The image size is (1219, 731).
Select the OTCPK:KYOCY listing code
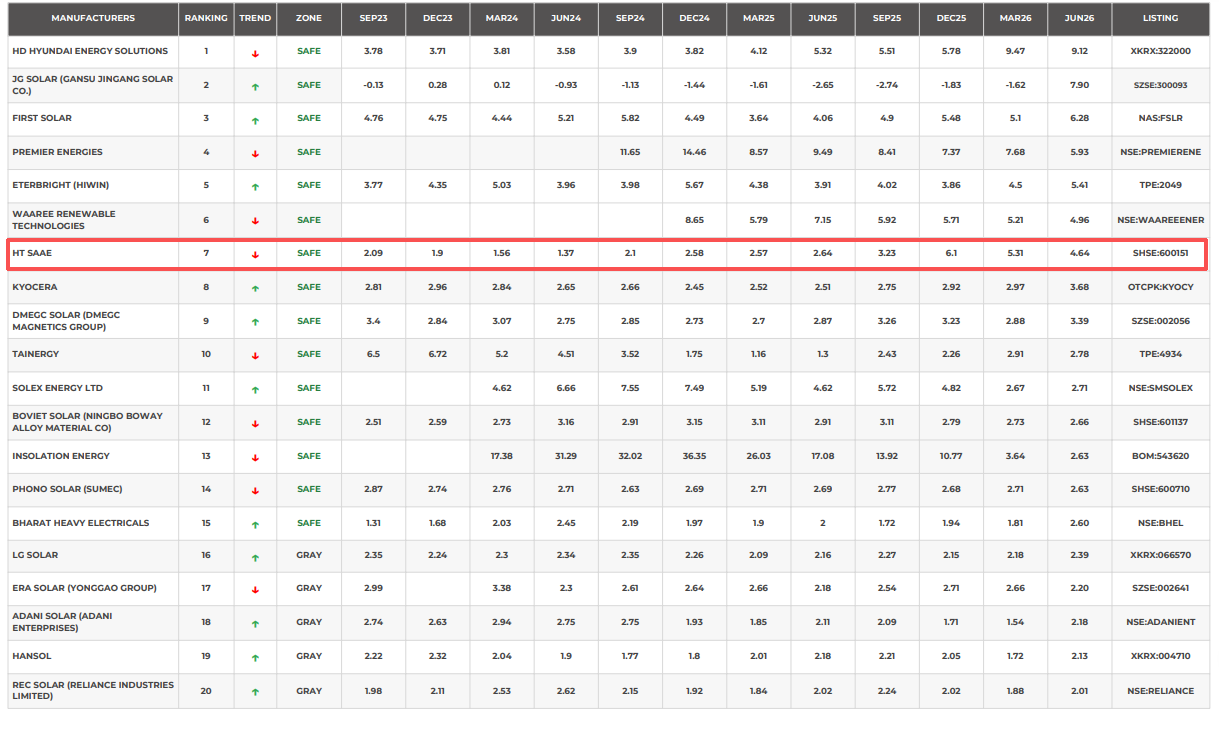(x=1160, y=287)
